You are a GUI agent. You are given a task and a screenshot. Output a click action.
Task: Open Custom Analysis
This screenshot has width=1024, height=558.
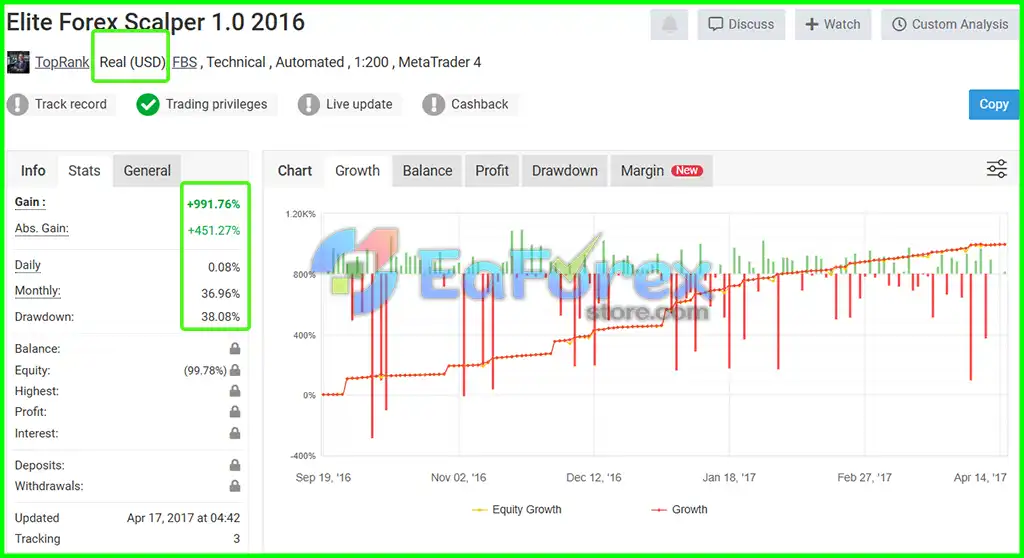click(x=950, y=25)
